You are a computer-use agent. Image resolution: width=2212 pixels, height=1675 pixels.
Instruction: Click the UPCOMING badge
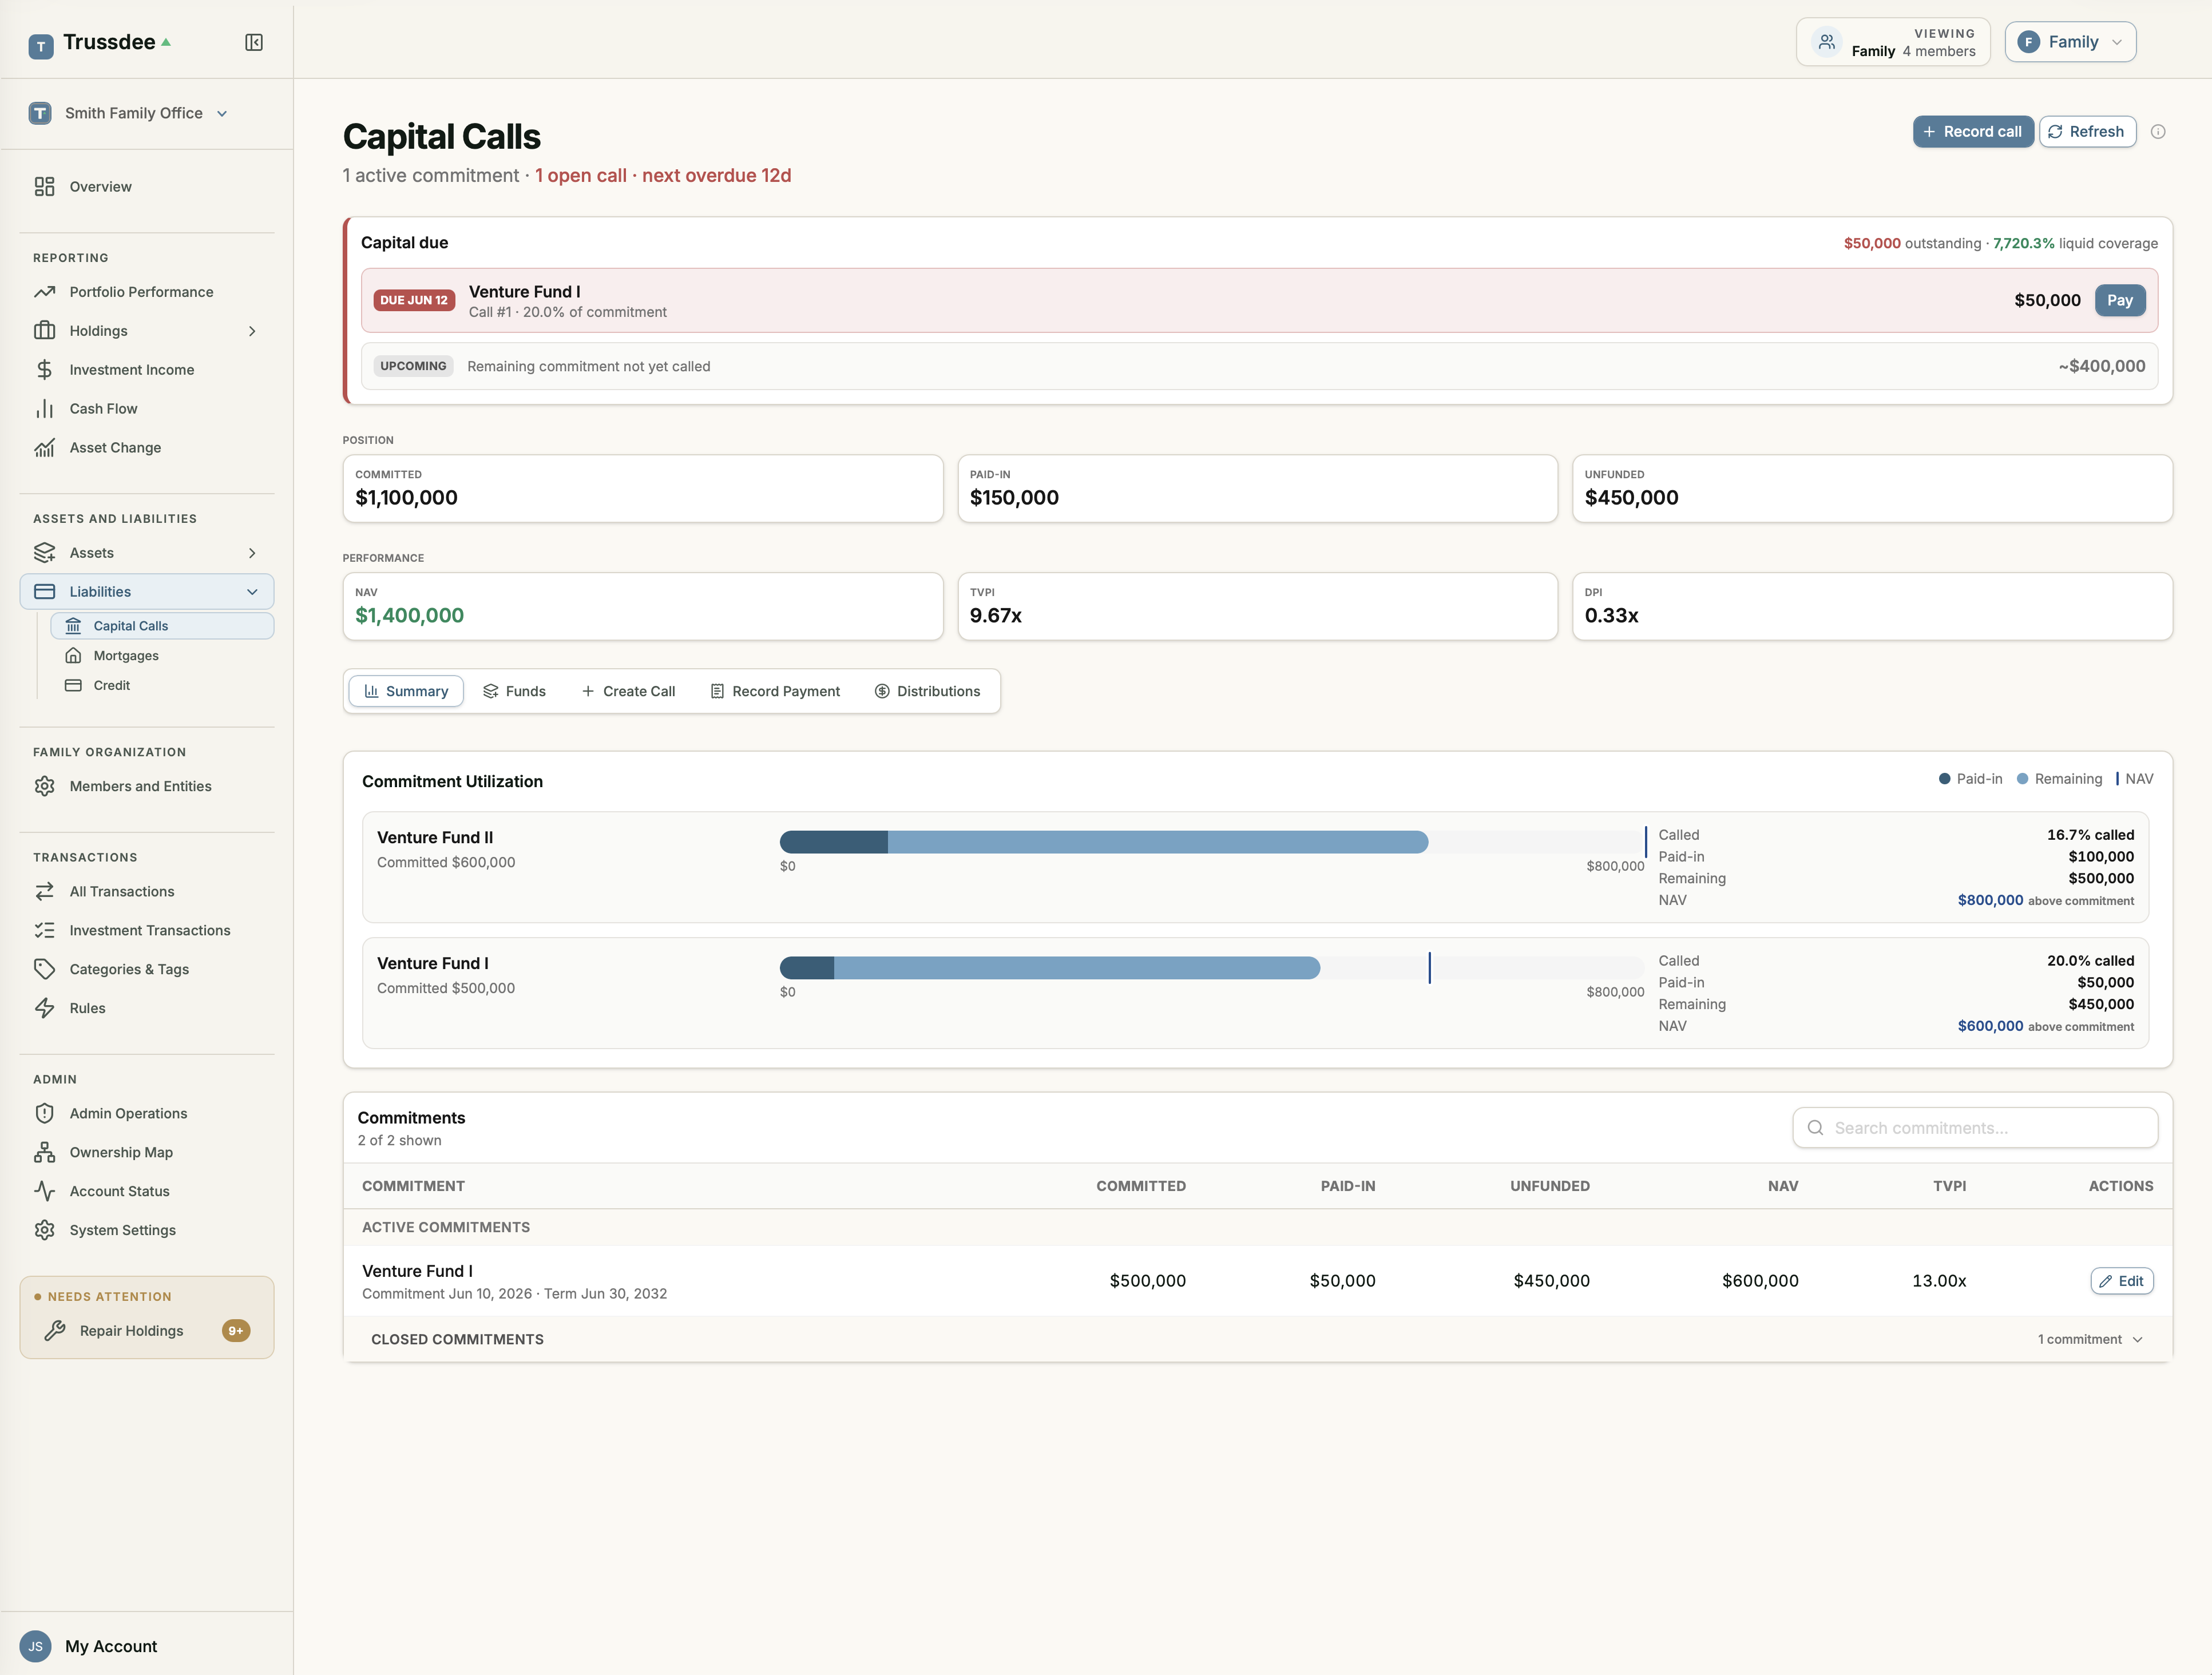(x=413, y=367)
